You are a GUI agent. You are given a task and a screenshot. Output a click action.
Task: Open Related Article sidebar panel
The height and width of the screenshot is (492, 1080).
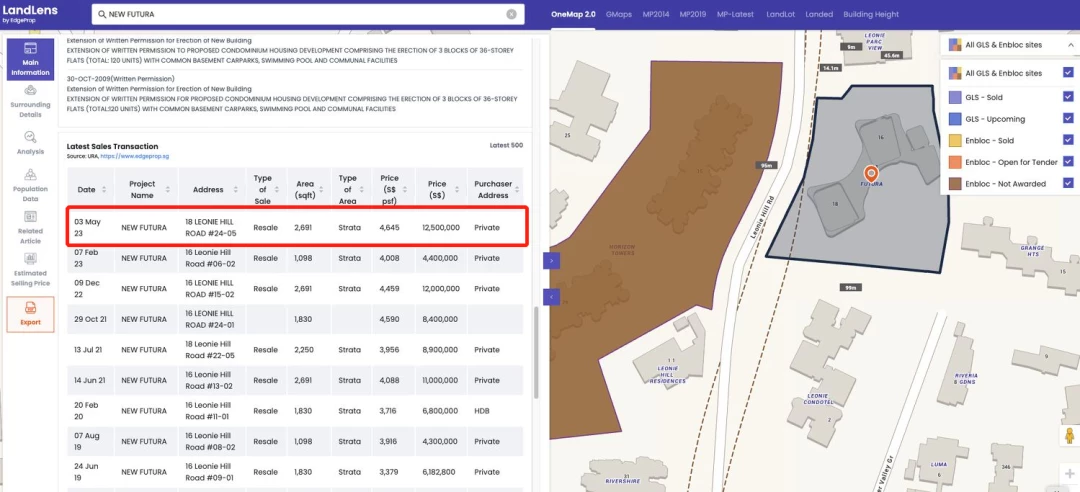[x=30, y=227]
